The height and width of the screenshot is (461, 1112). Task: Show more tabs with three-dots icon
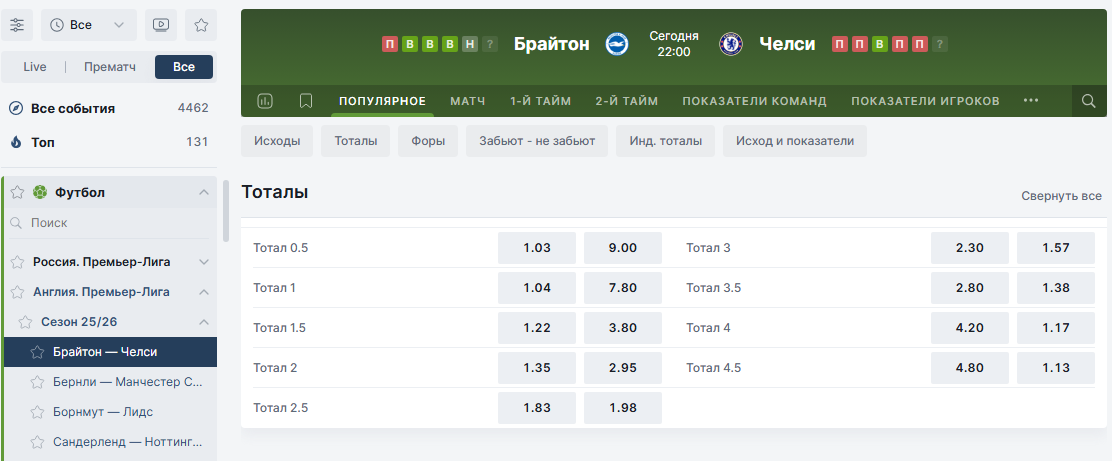click(1031, 101)
